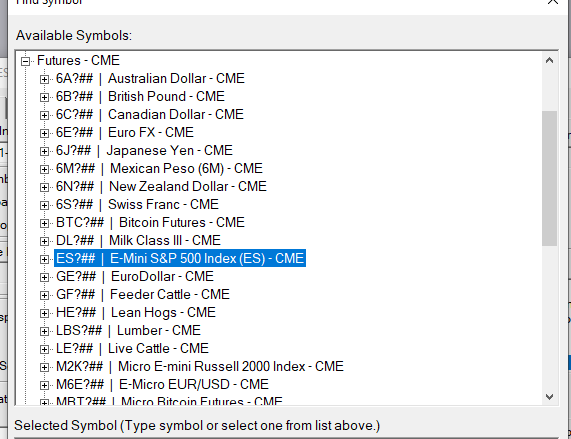Expand the LE?## Live Cattle node
This screenshot has width=571, height=439.
pyautogui.click(x=44, y=349)
